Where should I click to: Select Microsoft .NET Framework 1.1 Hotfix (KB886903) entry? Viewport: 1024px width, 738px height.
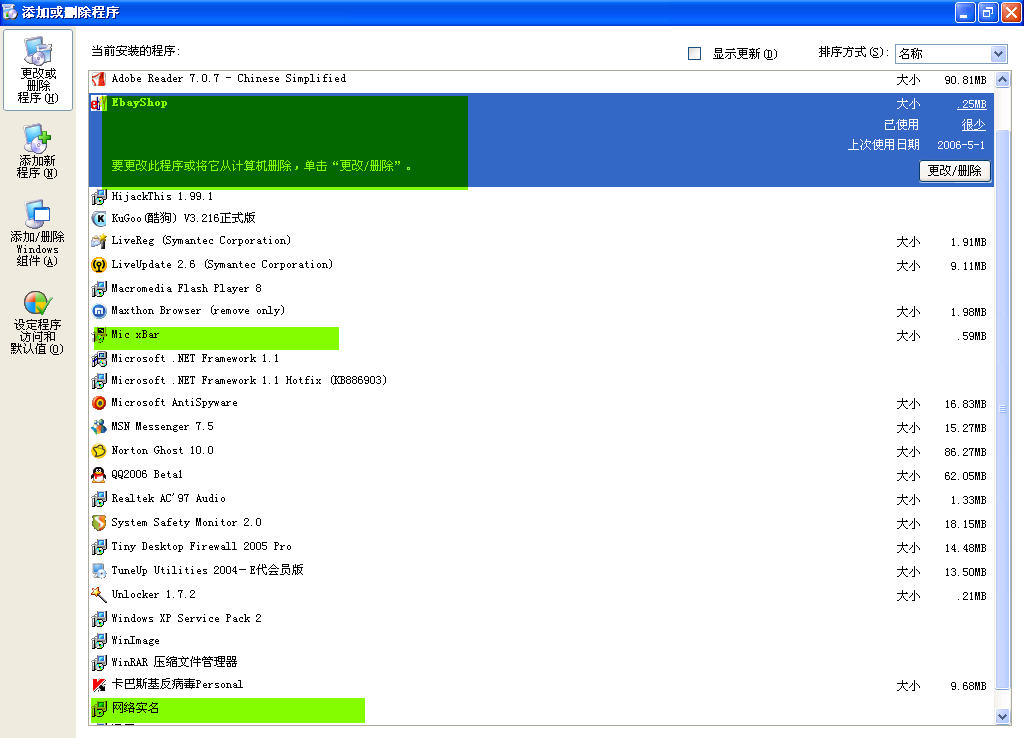(x=542, y=381)
